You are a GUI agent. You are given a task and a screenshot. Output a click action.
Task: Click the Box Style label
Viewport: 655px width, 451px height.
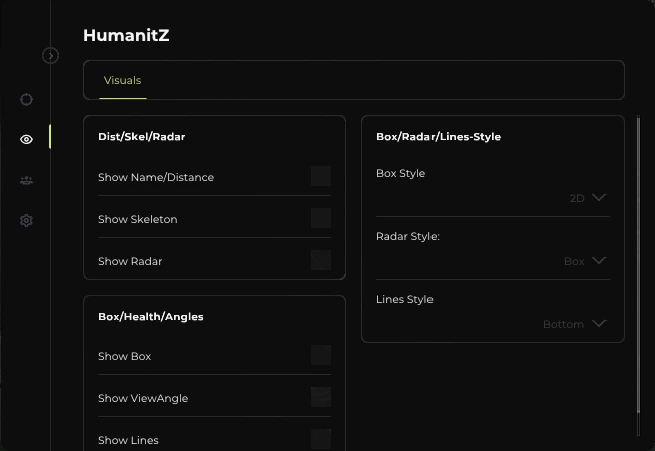click(x=401, y=173)
